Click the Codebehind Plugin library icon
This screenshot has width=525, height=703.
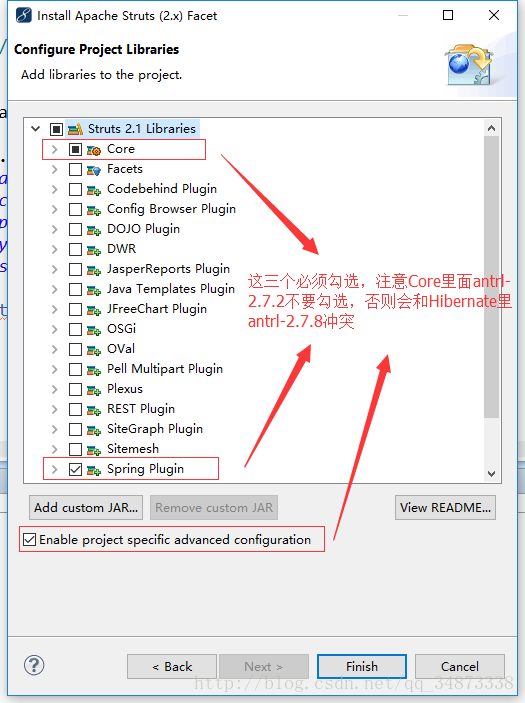[x=94, y=190]
